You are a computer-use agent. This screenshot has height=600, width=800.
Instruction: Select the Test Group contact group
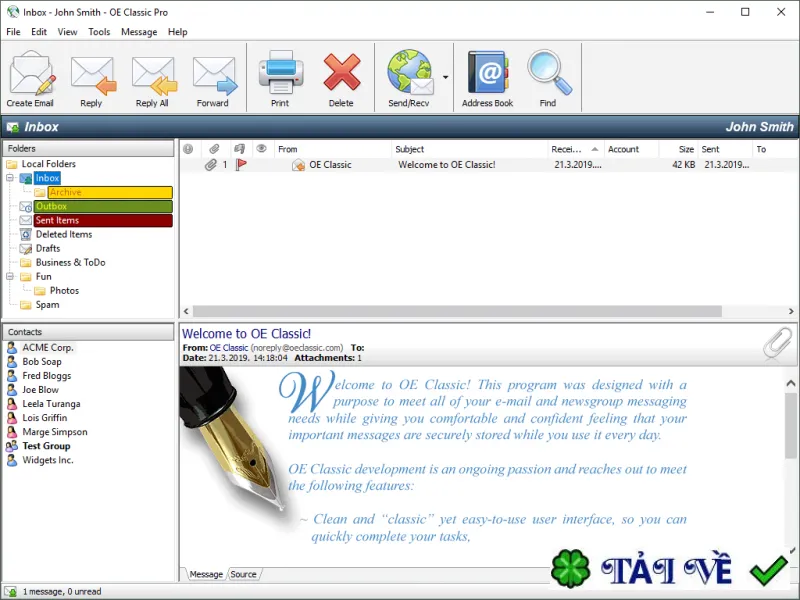(x=46, y=446)
